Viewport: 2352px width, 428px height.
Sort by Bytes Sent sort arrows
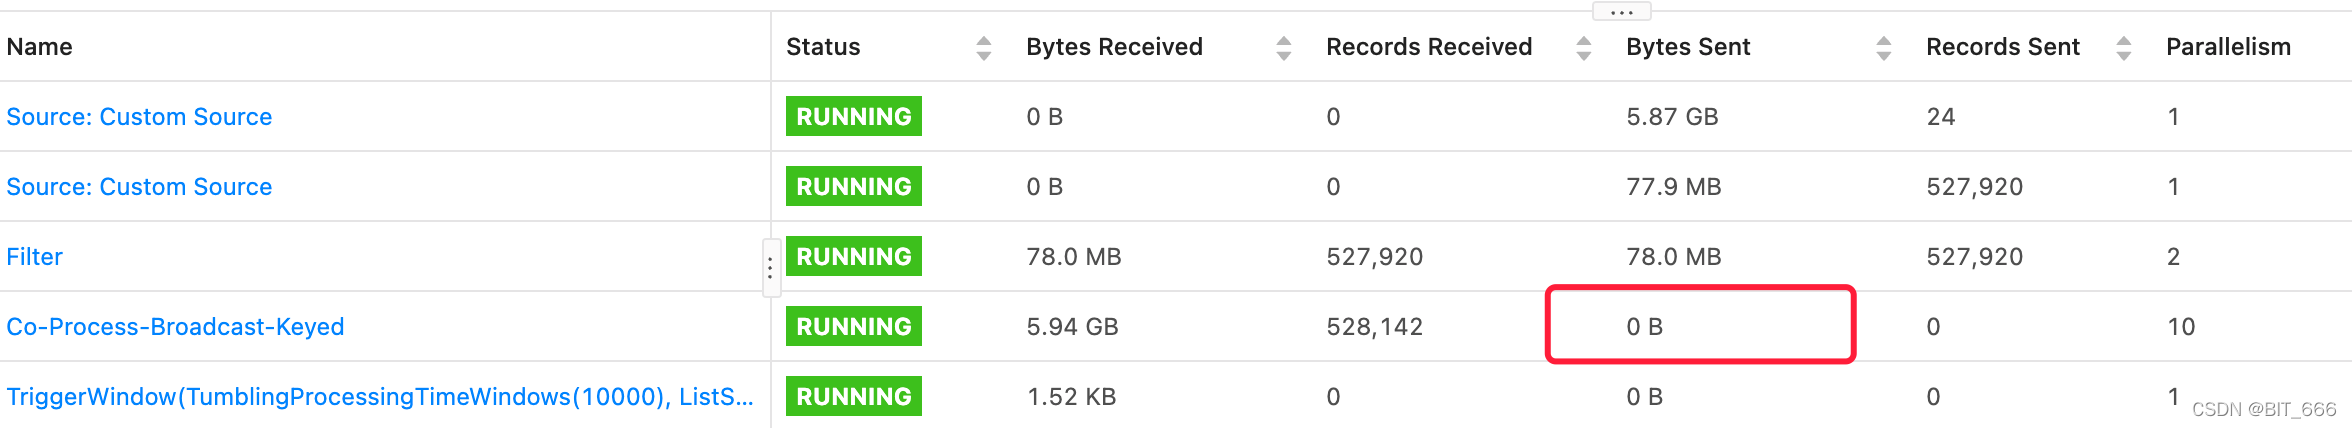[1883, 48]
